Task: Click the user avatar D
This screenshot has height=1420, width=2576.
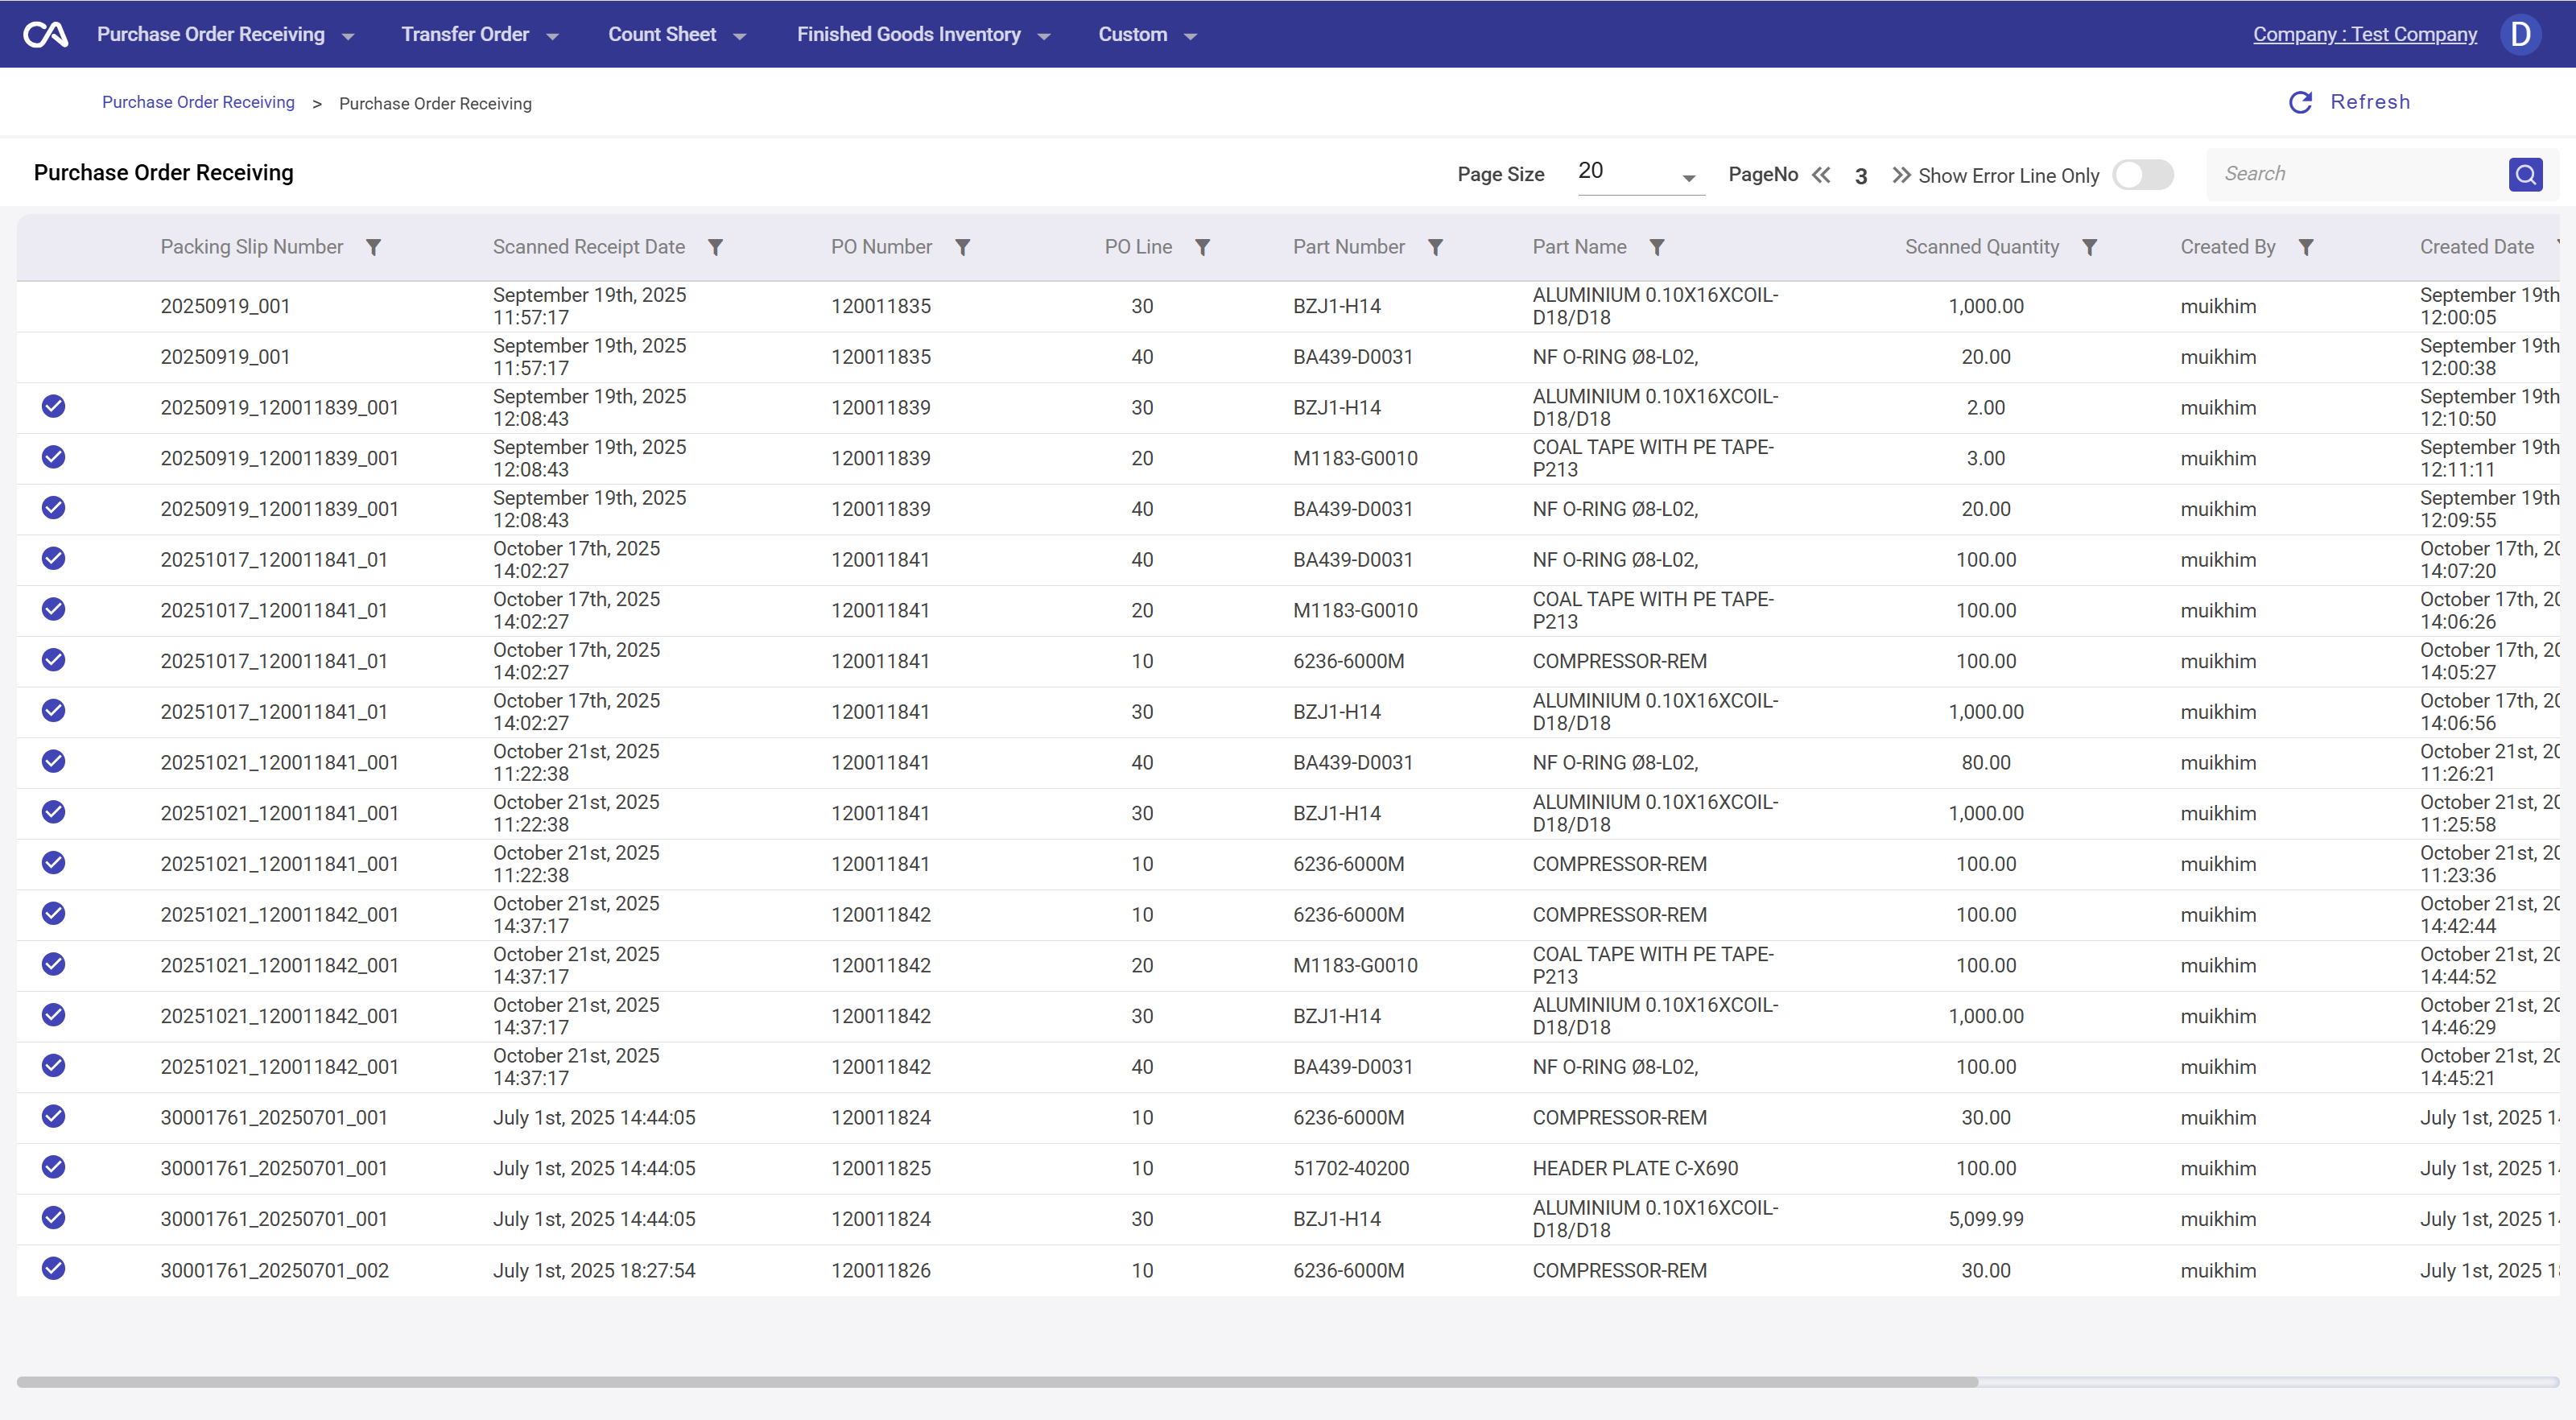Action: [2520, 35]
